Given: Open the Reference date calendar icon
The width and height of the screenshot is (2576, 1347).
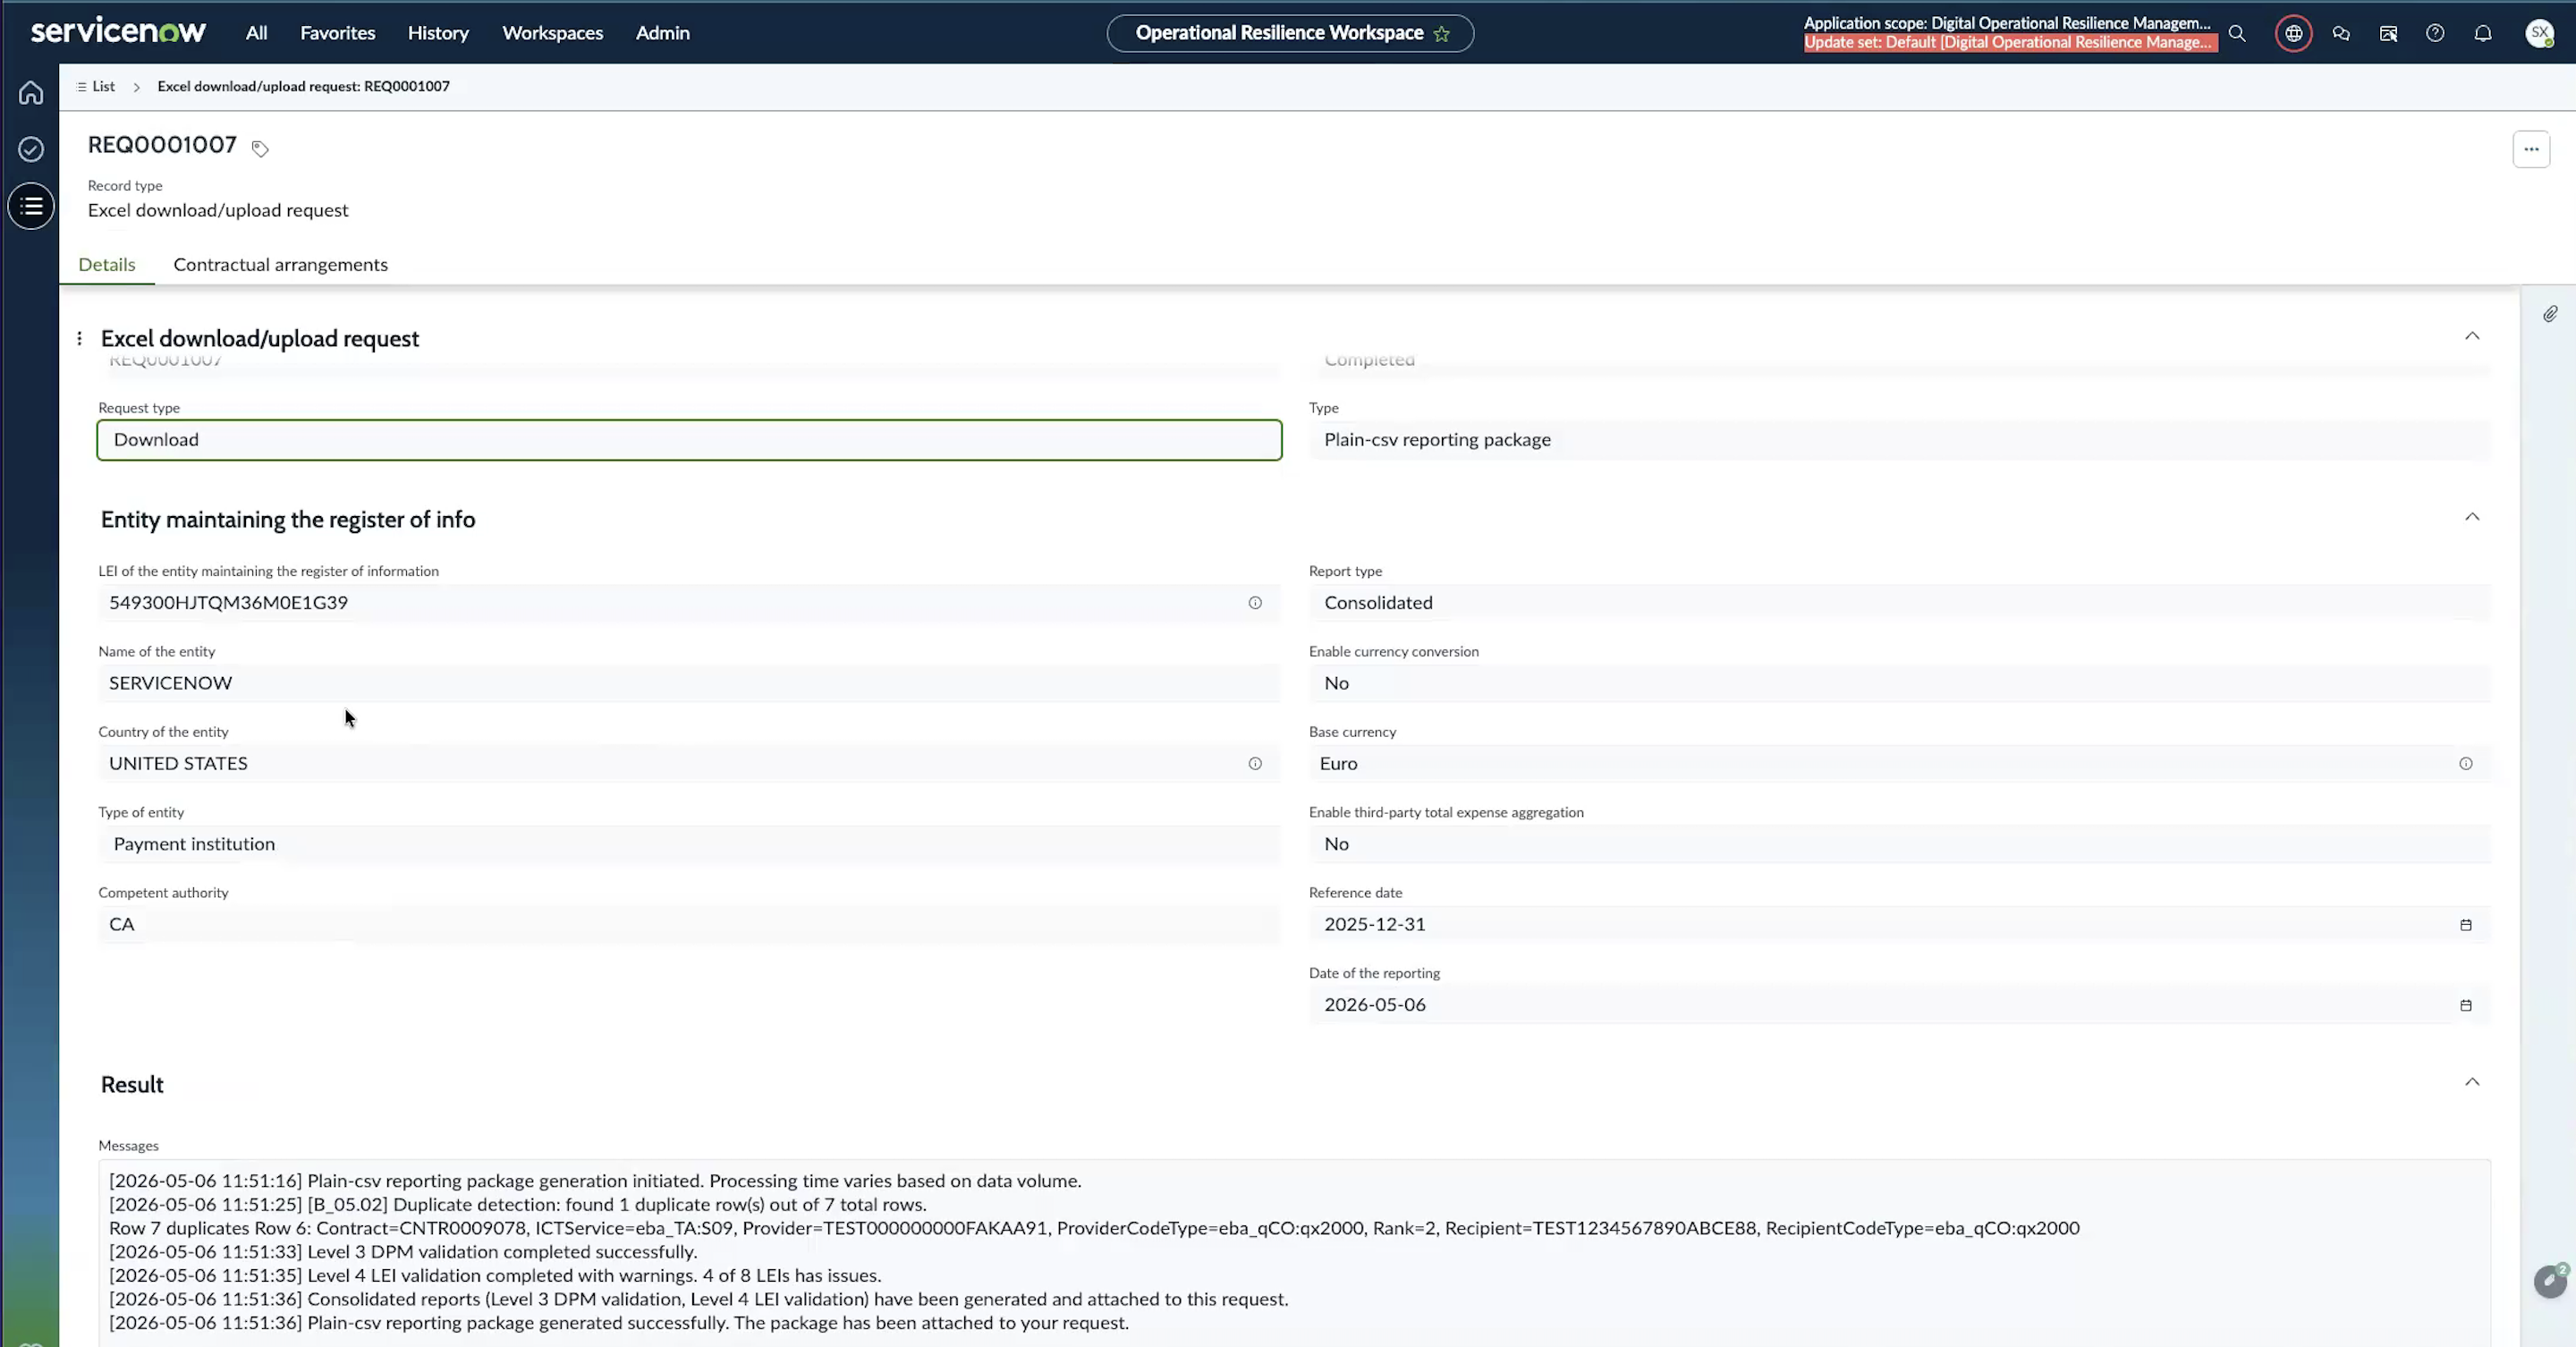Looking at the screenshot, I should pyautogui.click(x=2466, y=925).
